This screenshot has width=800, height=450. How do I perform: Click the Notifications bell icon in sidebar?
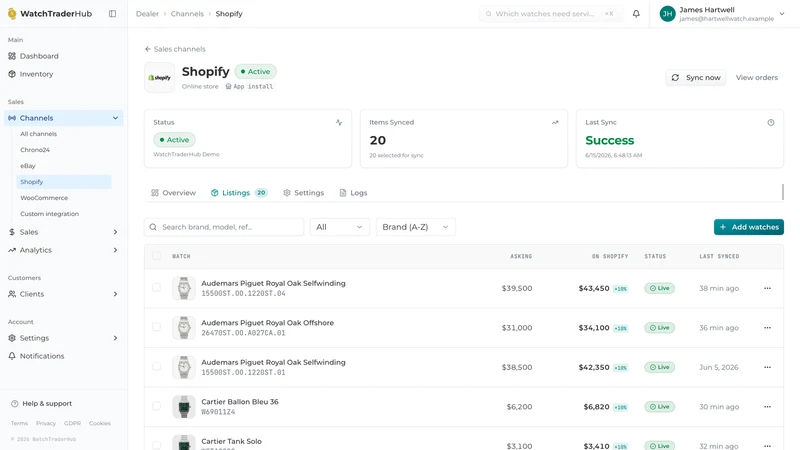(12, 356)
